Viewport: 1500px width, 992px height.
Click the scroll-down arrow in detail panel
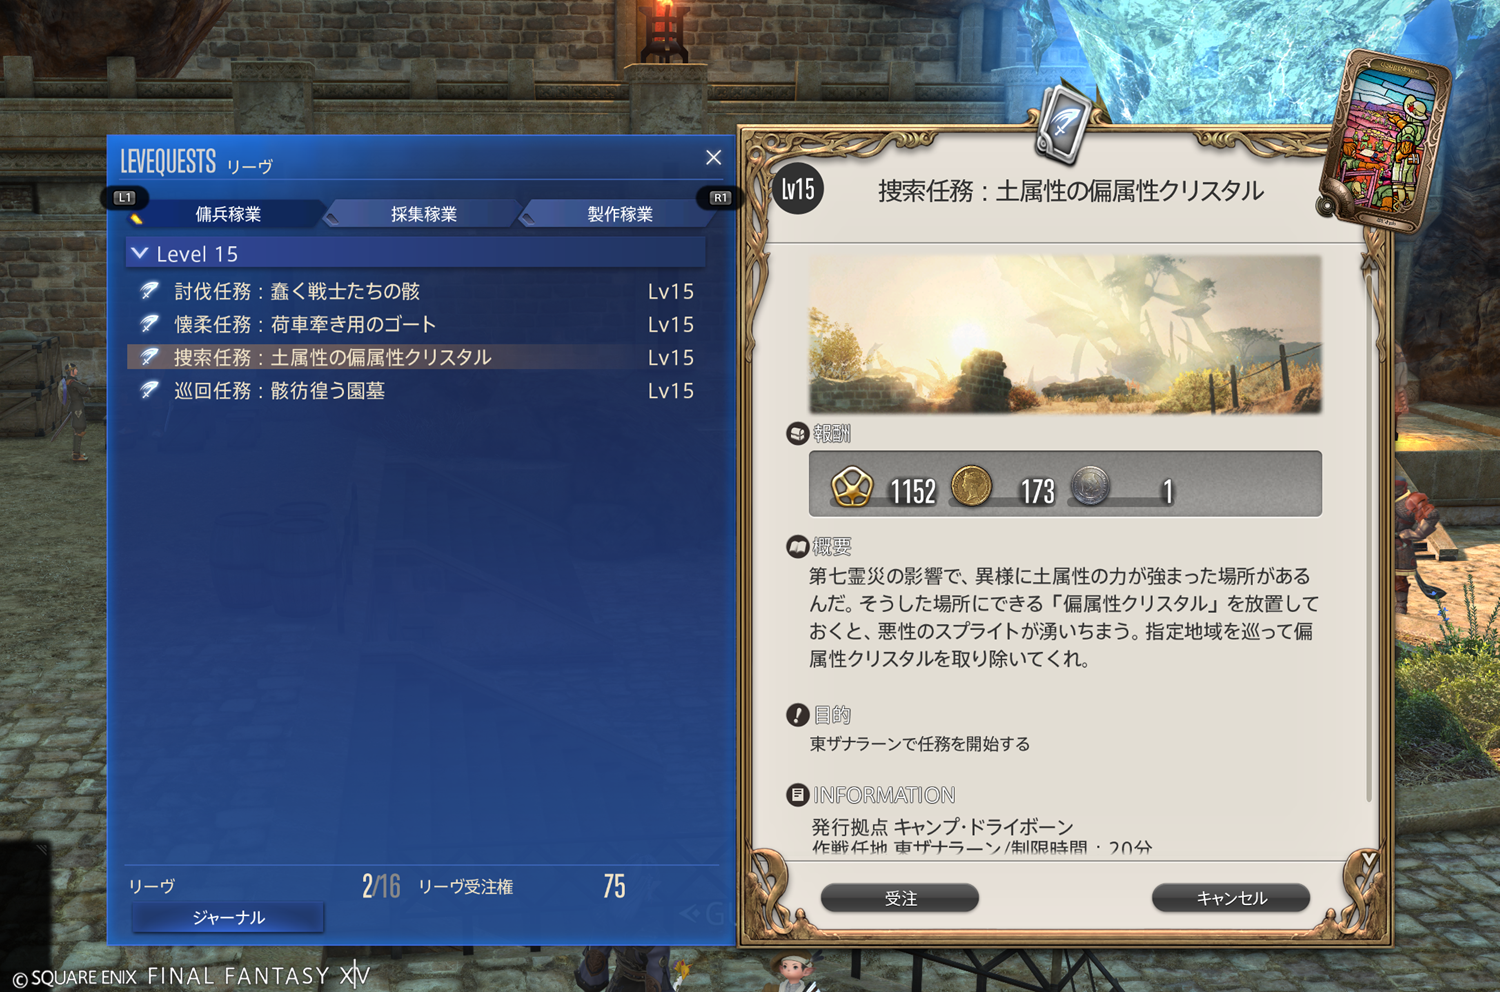click(1369, 859)
